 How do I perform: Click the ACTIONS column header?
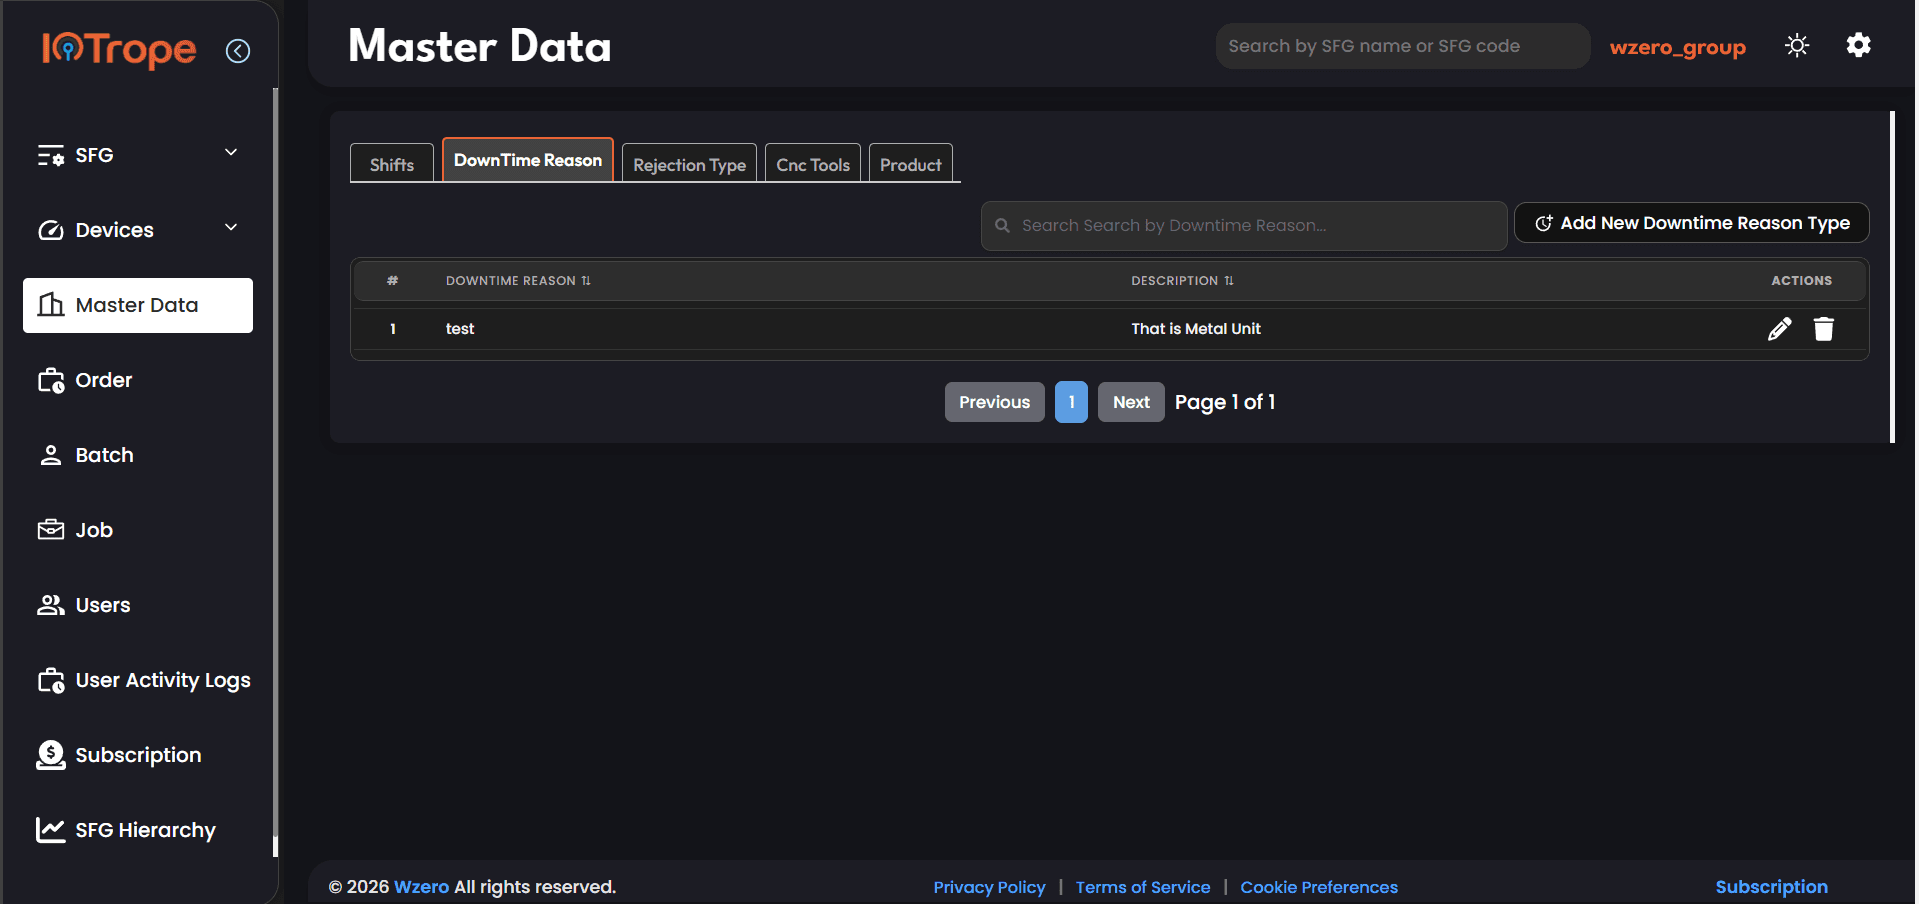[x=1802, y=281]
